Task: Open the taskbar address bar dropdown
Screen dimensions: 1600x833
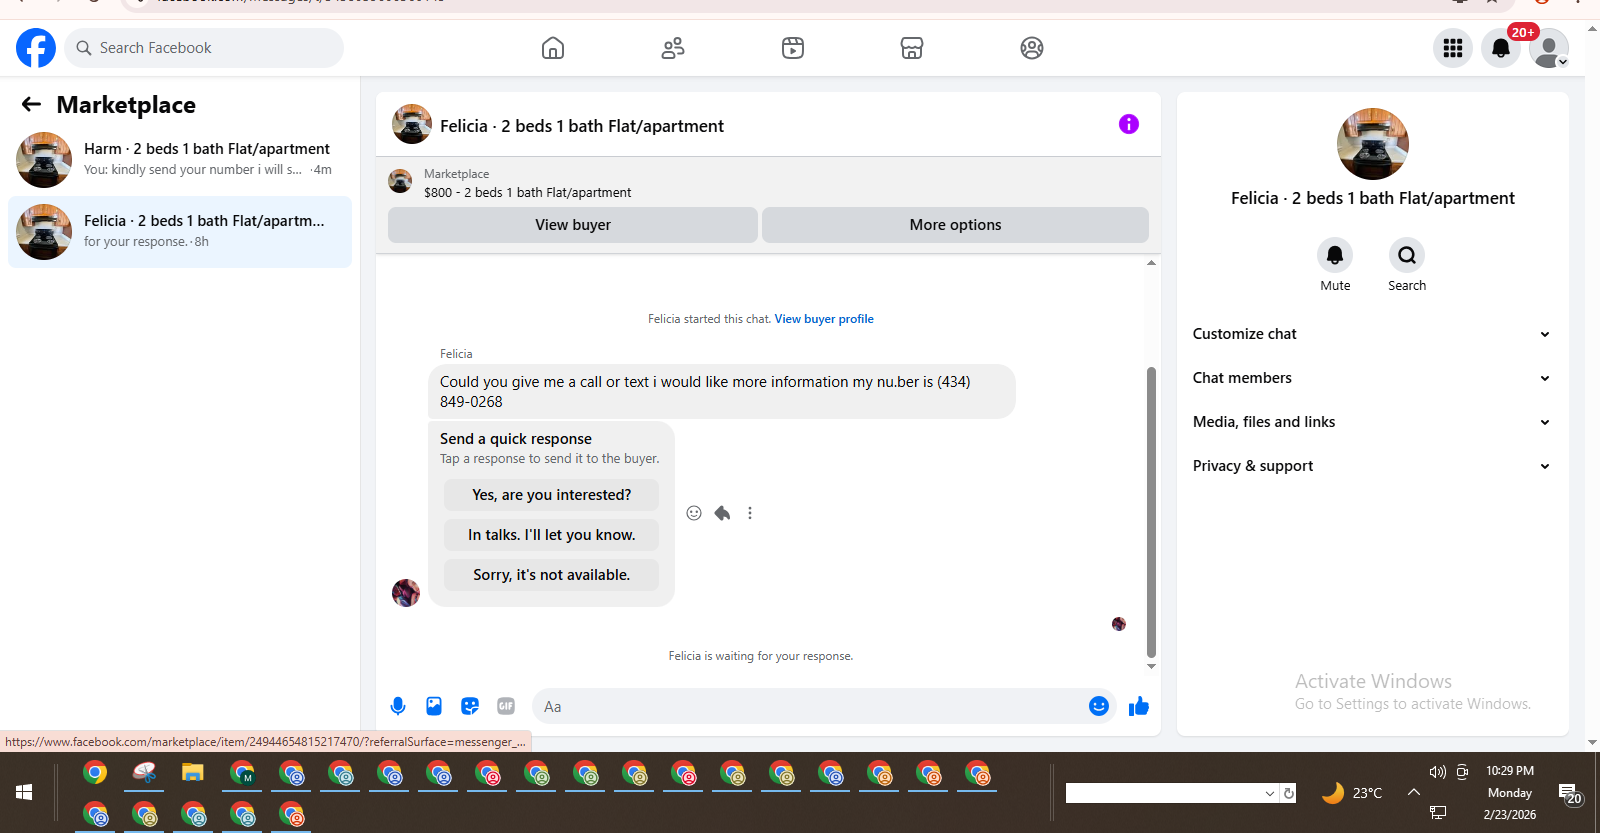Action: coord(1270,793)
